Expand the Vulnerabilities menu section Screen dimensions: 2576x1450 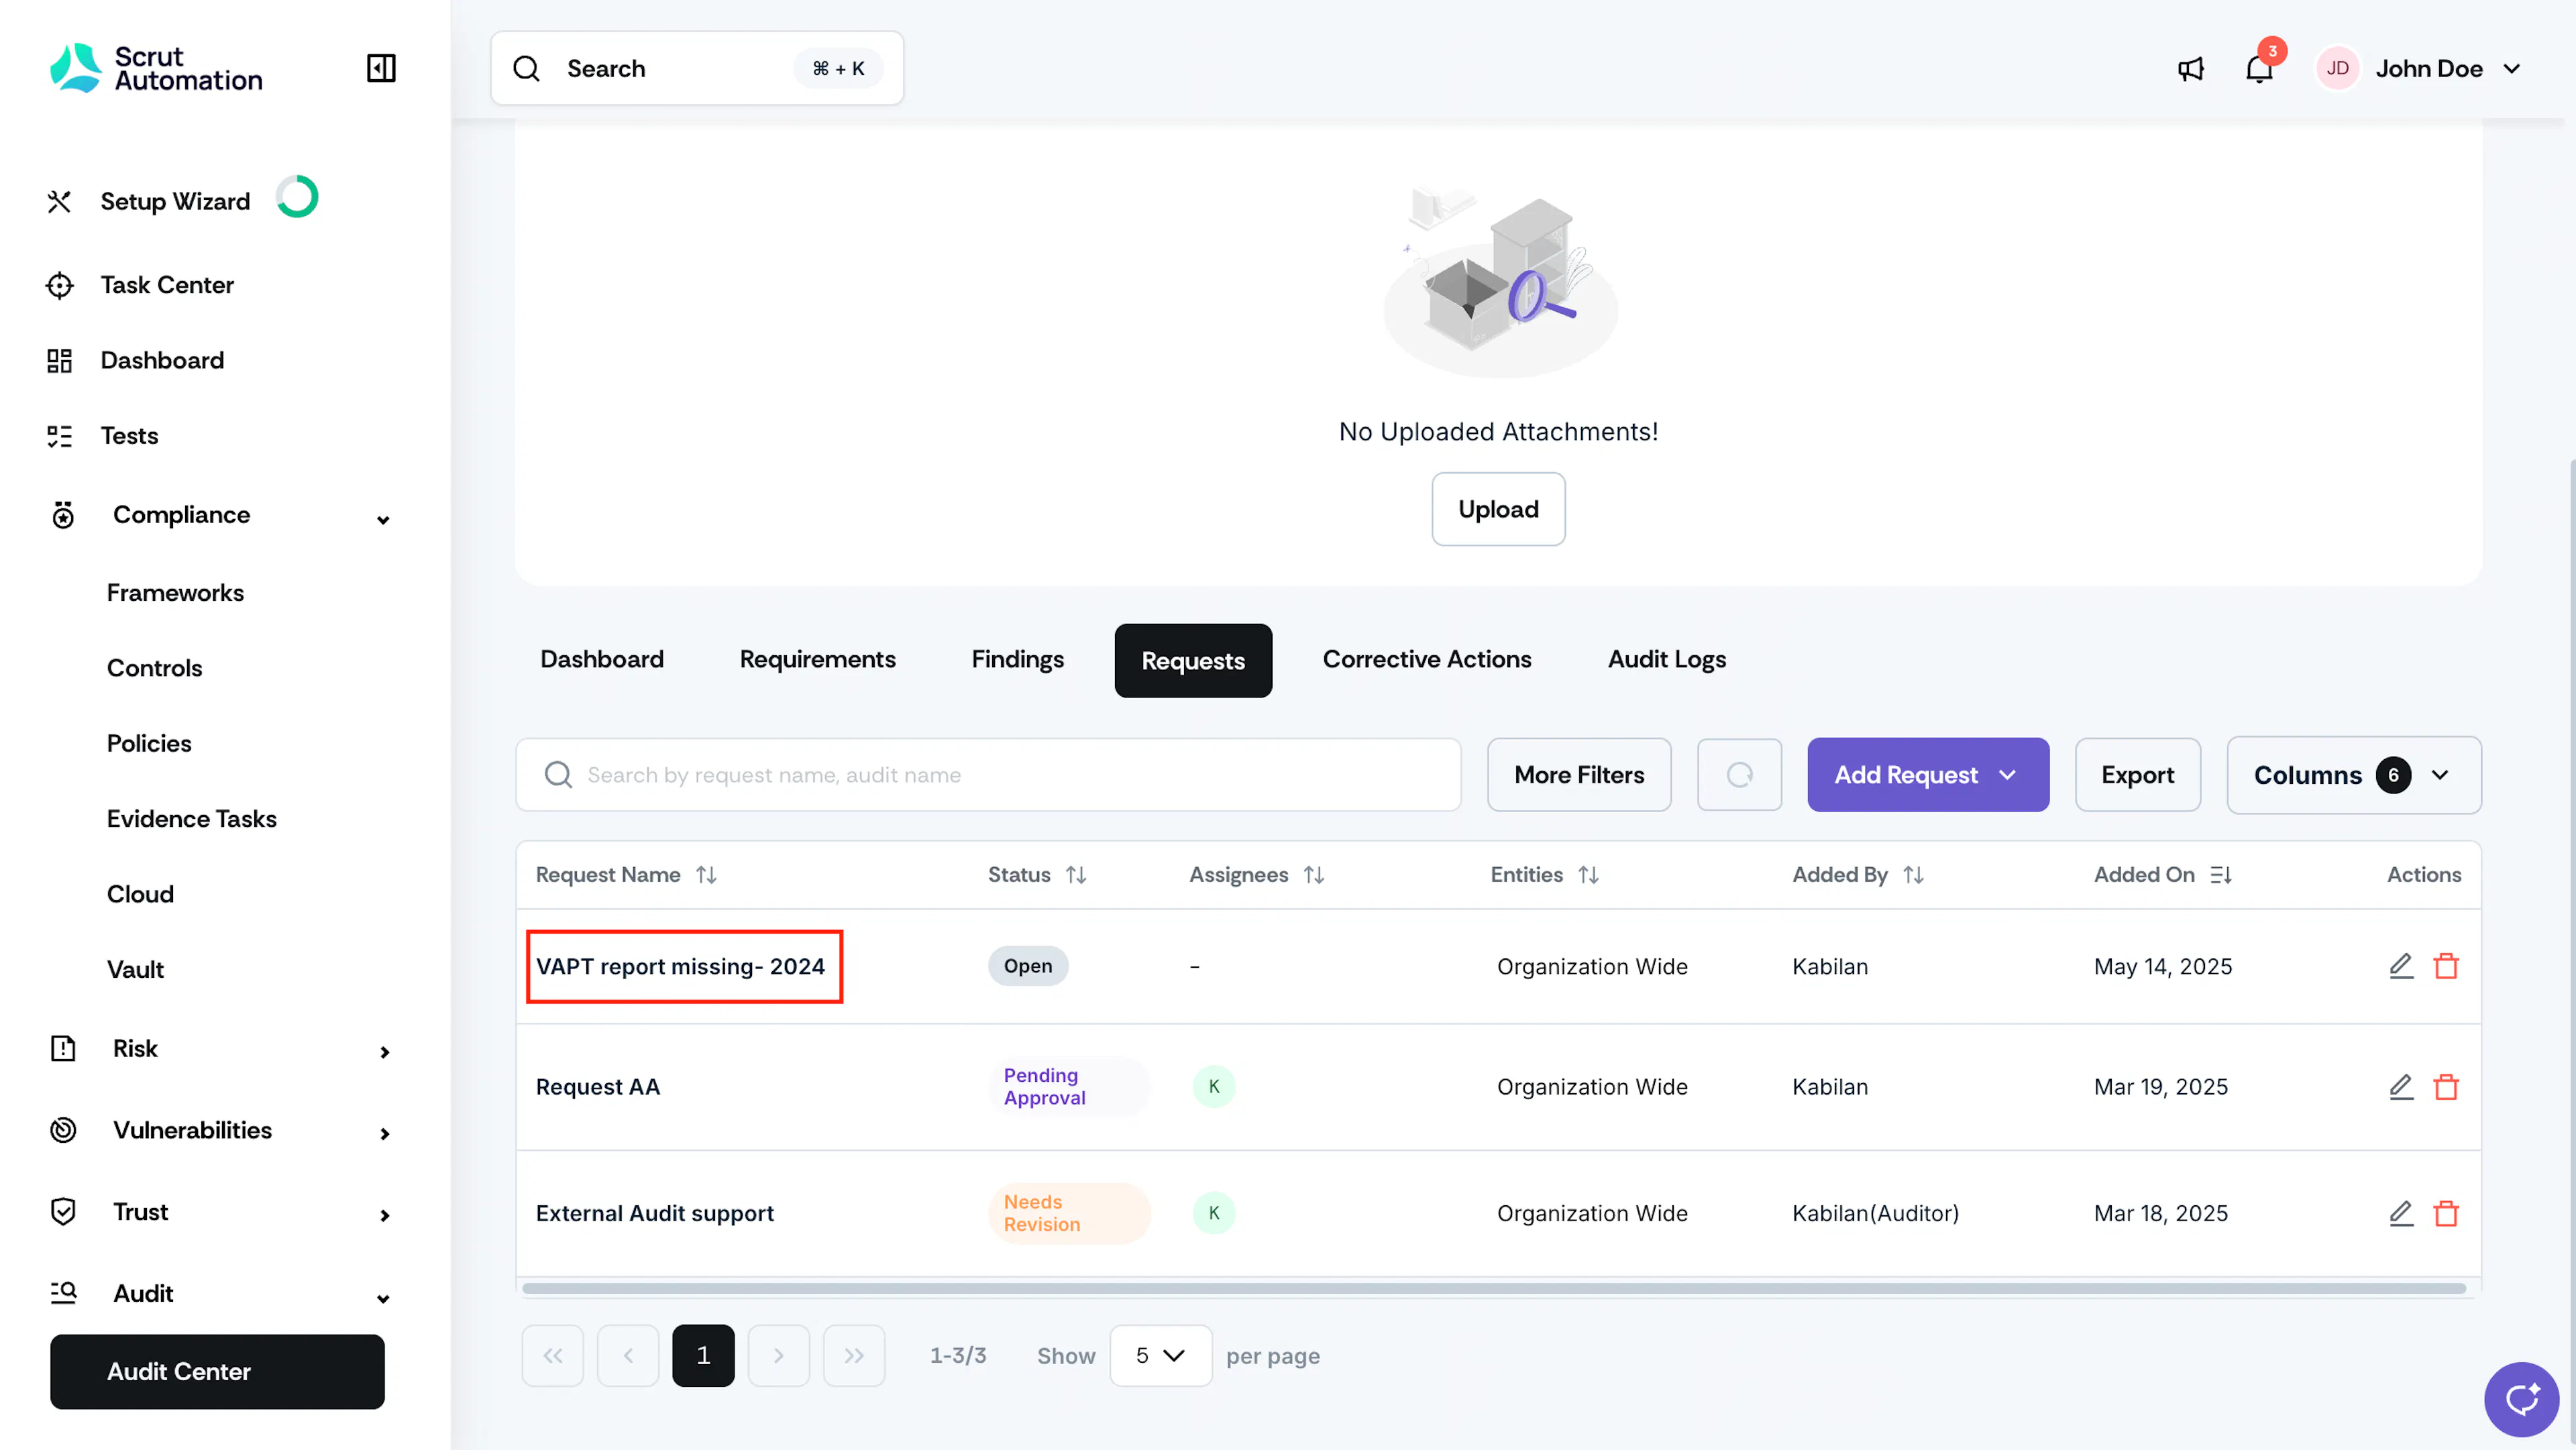coord(384,1133)
